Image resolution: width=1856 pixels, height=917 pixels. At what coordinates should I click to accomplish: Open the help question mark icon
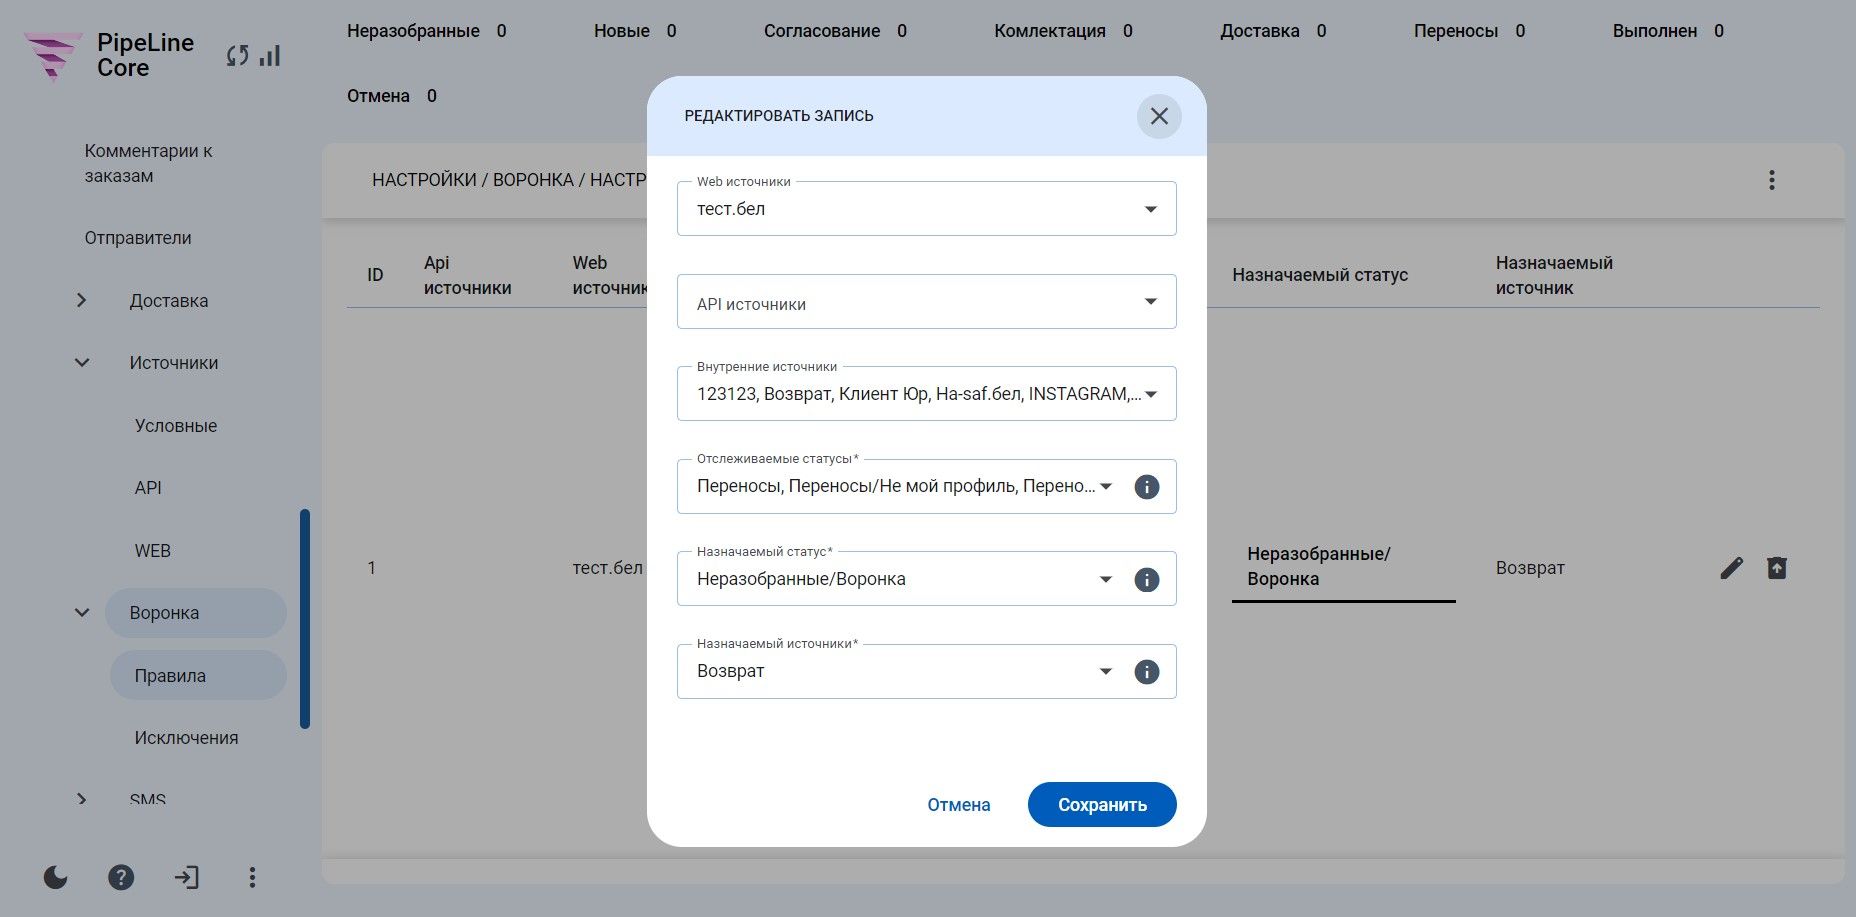tap(121, 877)
